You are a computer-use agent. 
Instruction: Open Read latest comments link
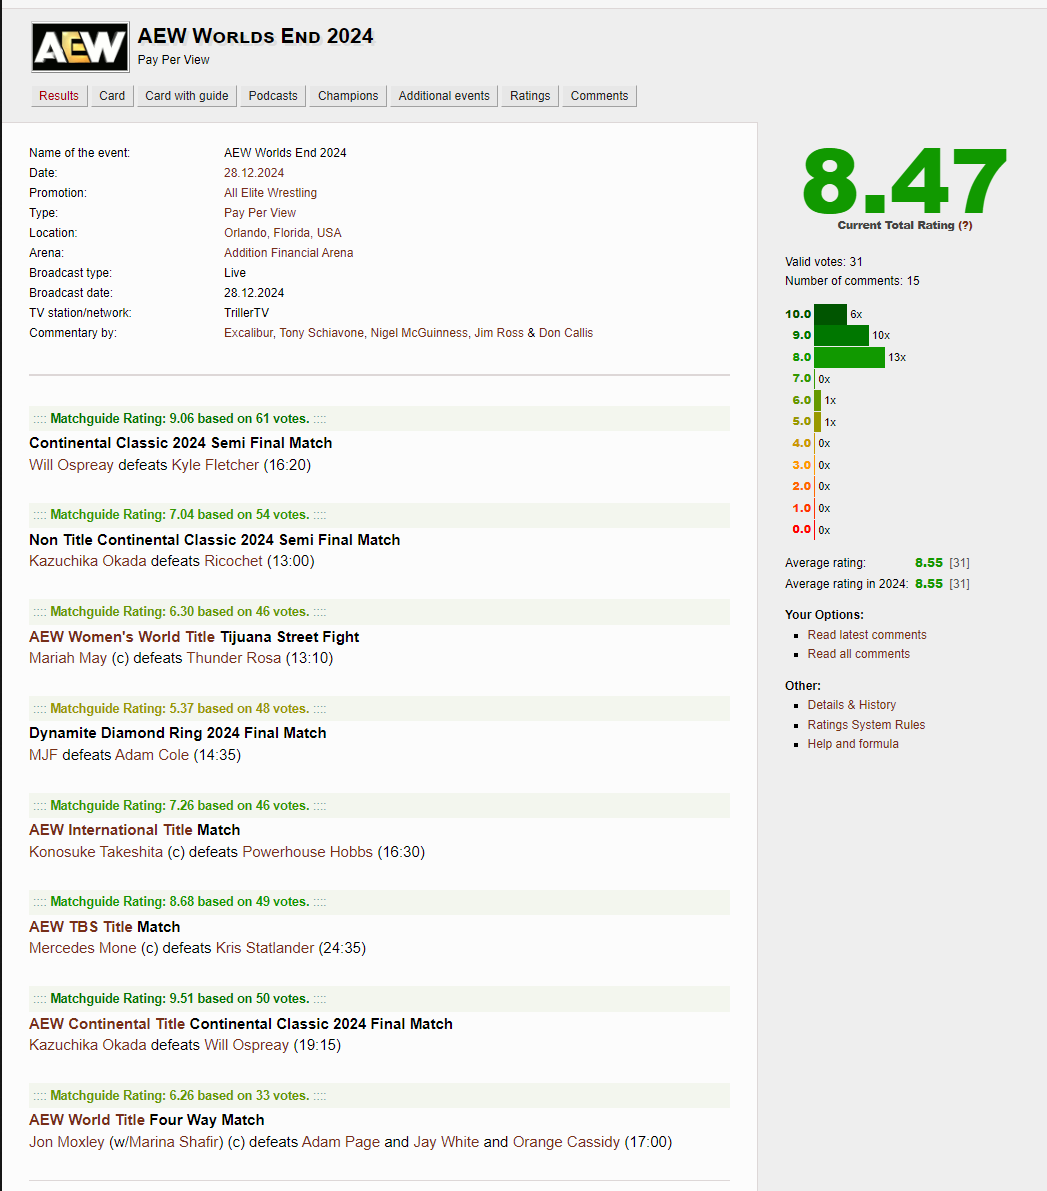tap(867, 635)
